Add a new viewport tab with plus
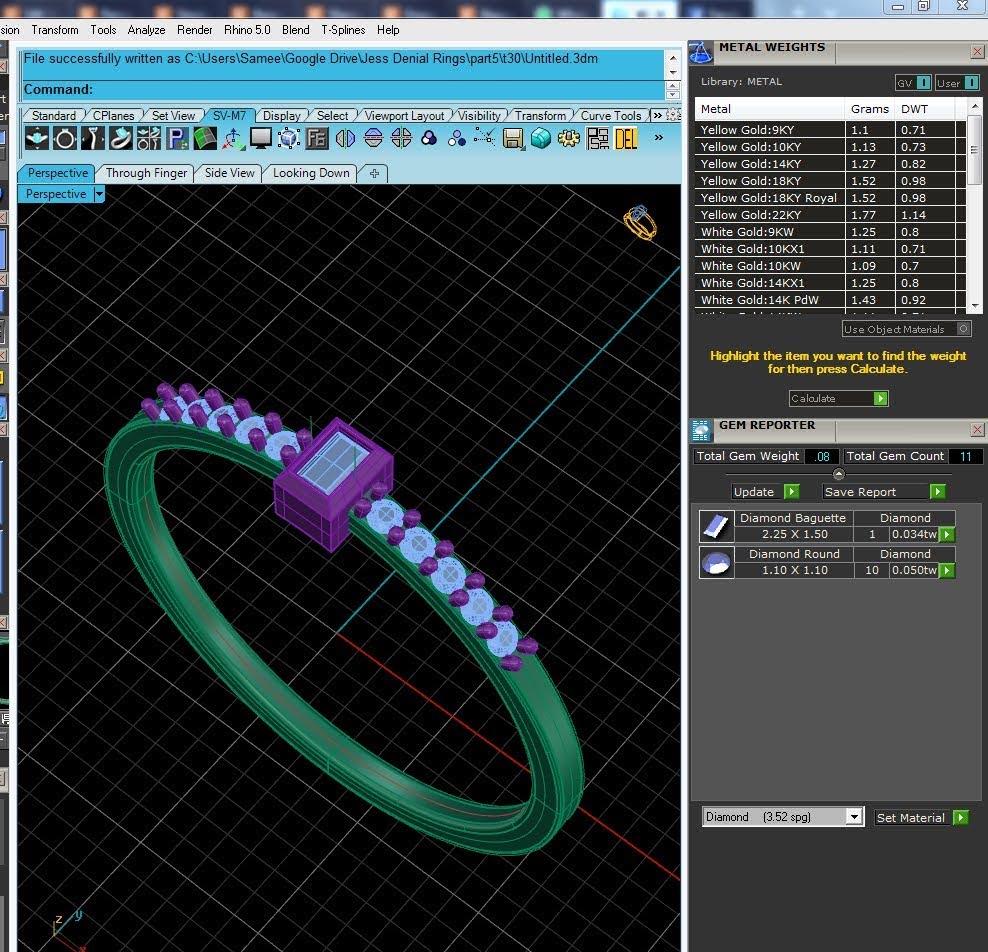Image resolution: width=988 pixels, height=952 pixels. pos(374,173)
